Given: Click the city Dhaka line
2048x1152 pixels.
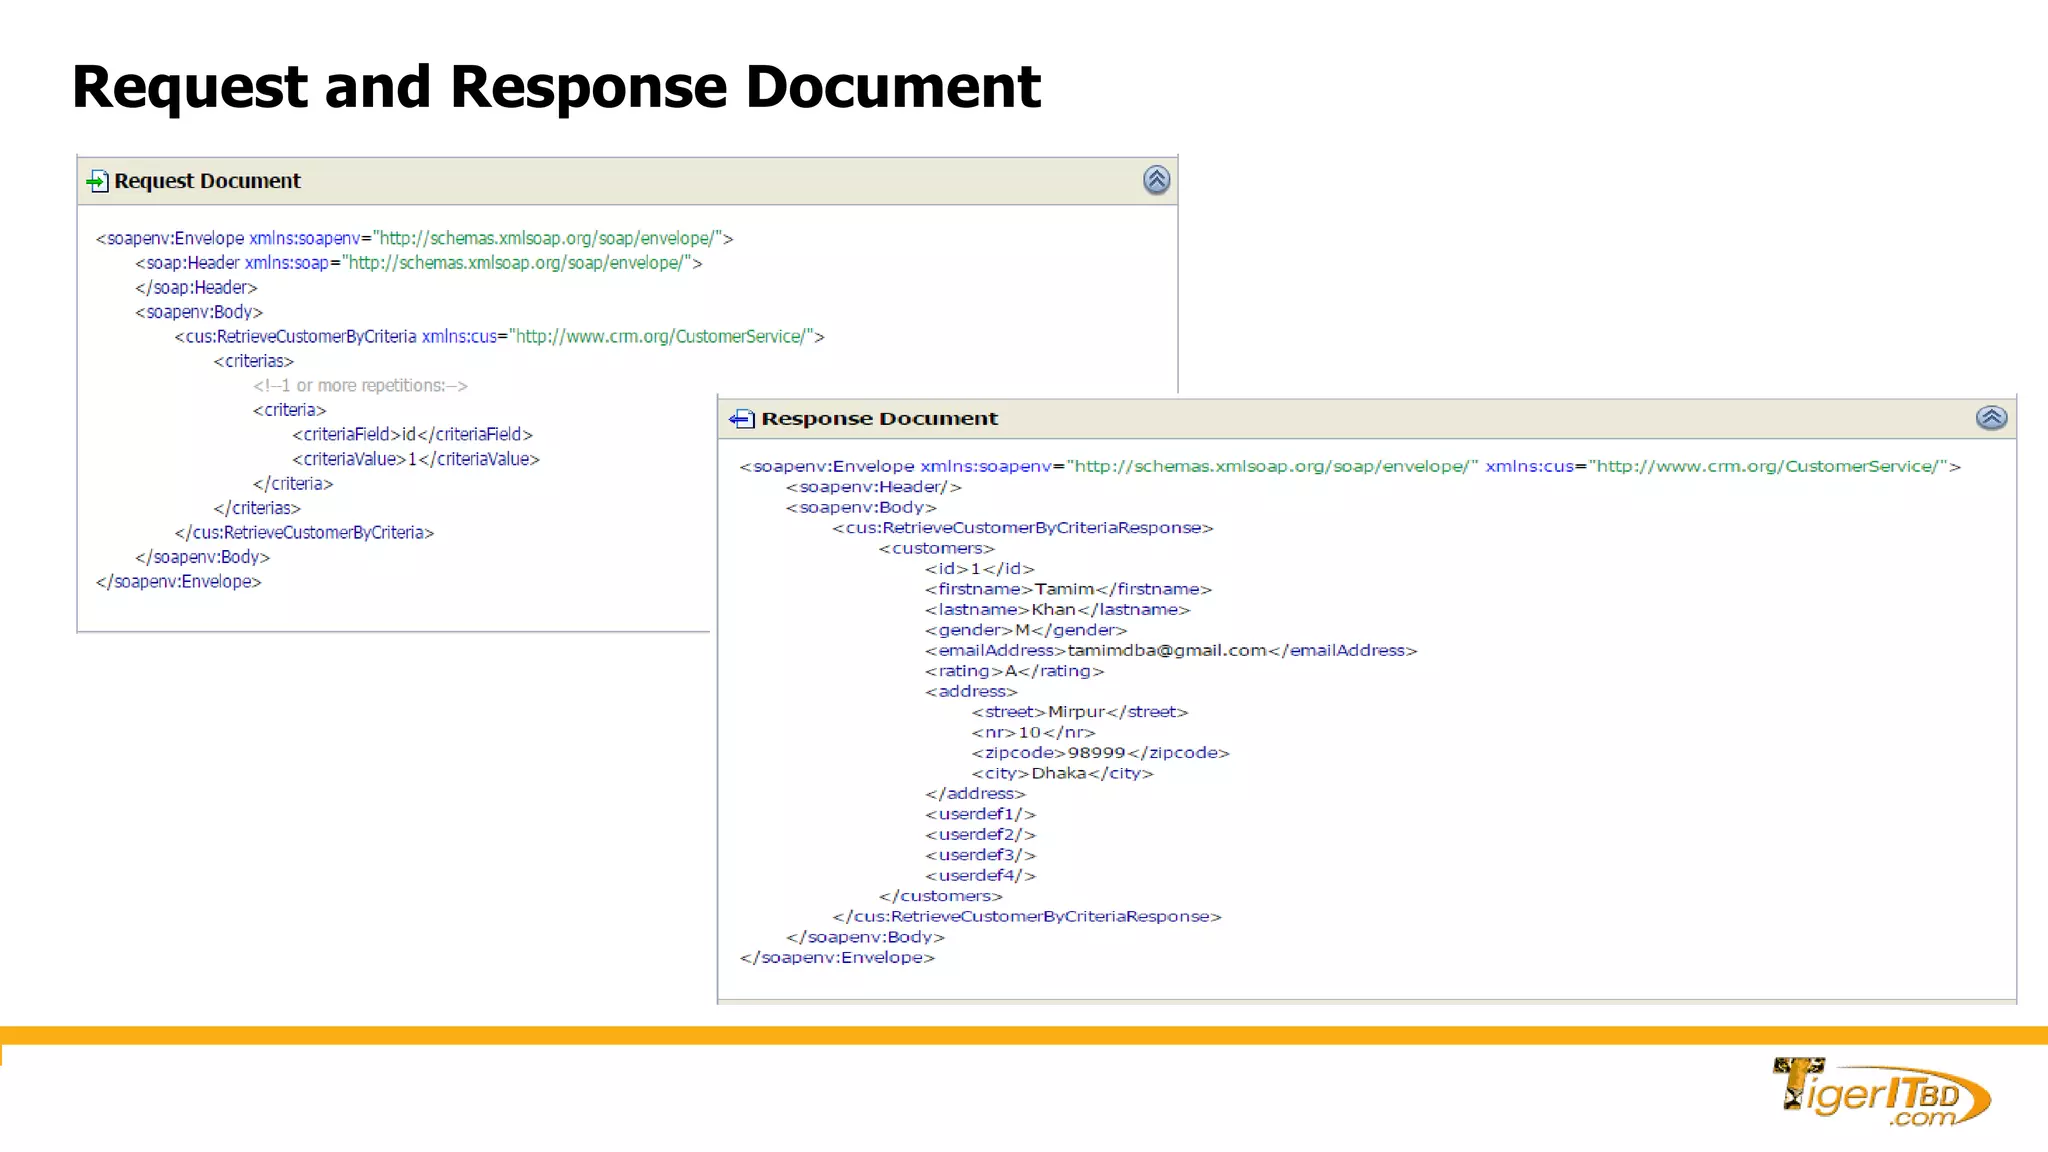Looking at the screenshot, I should [x=1062, y=774].
